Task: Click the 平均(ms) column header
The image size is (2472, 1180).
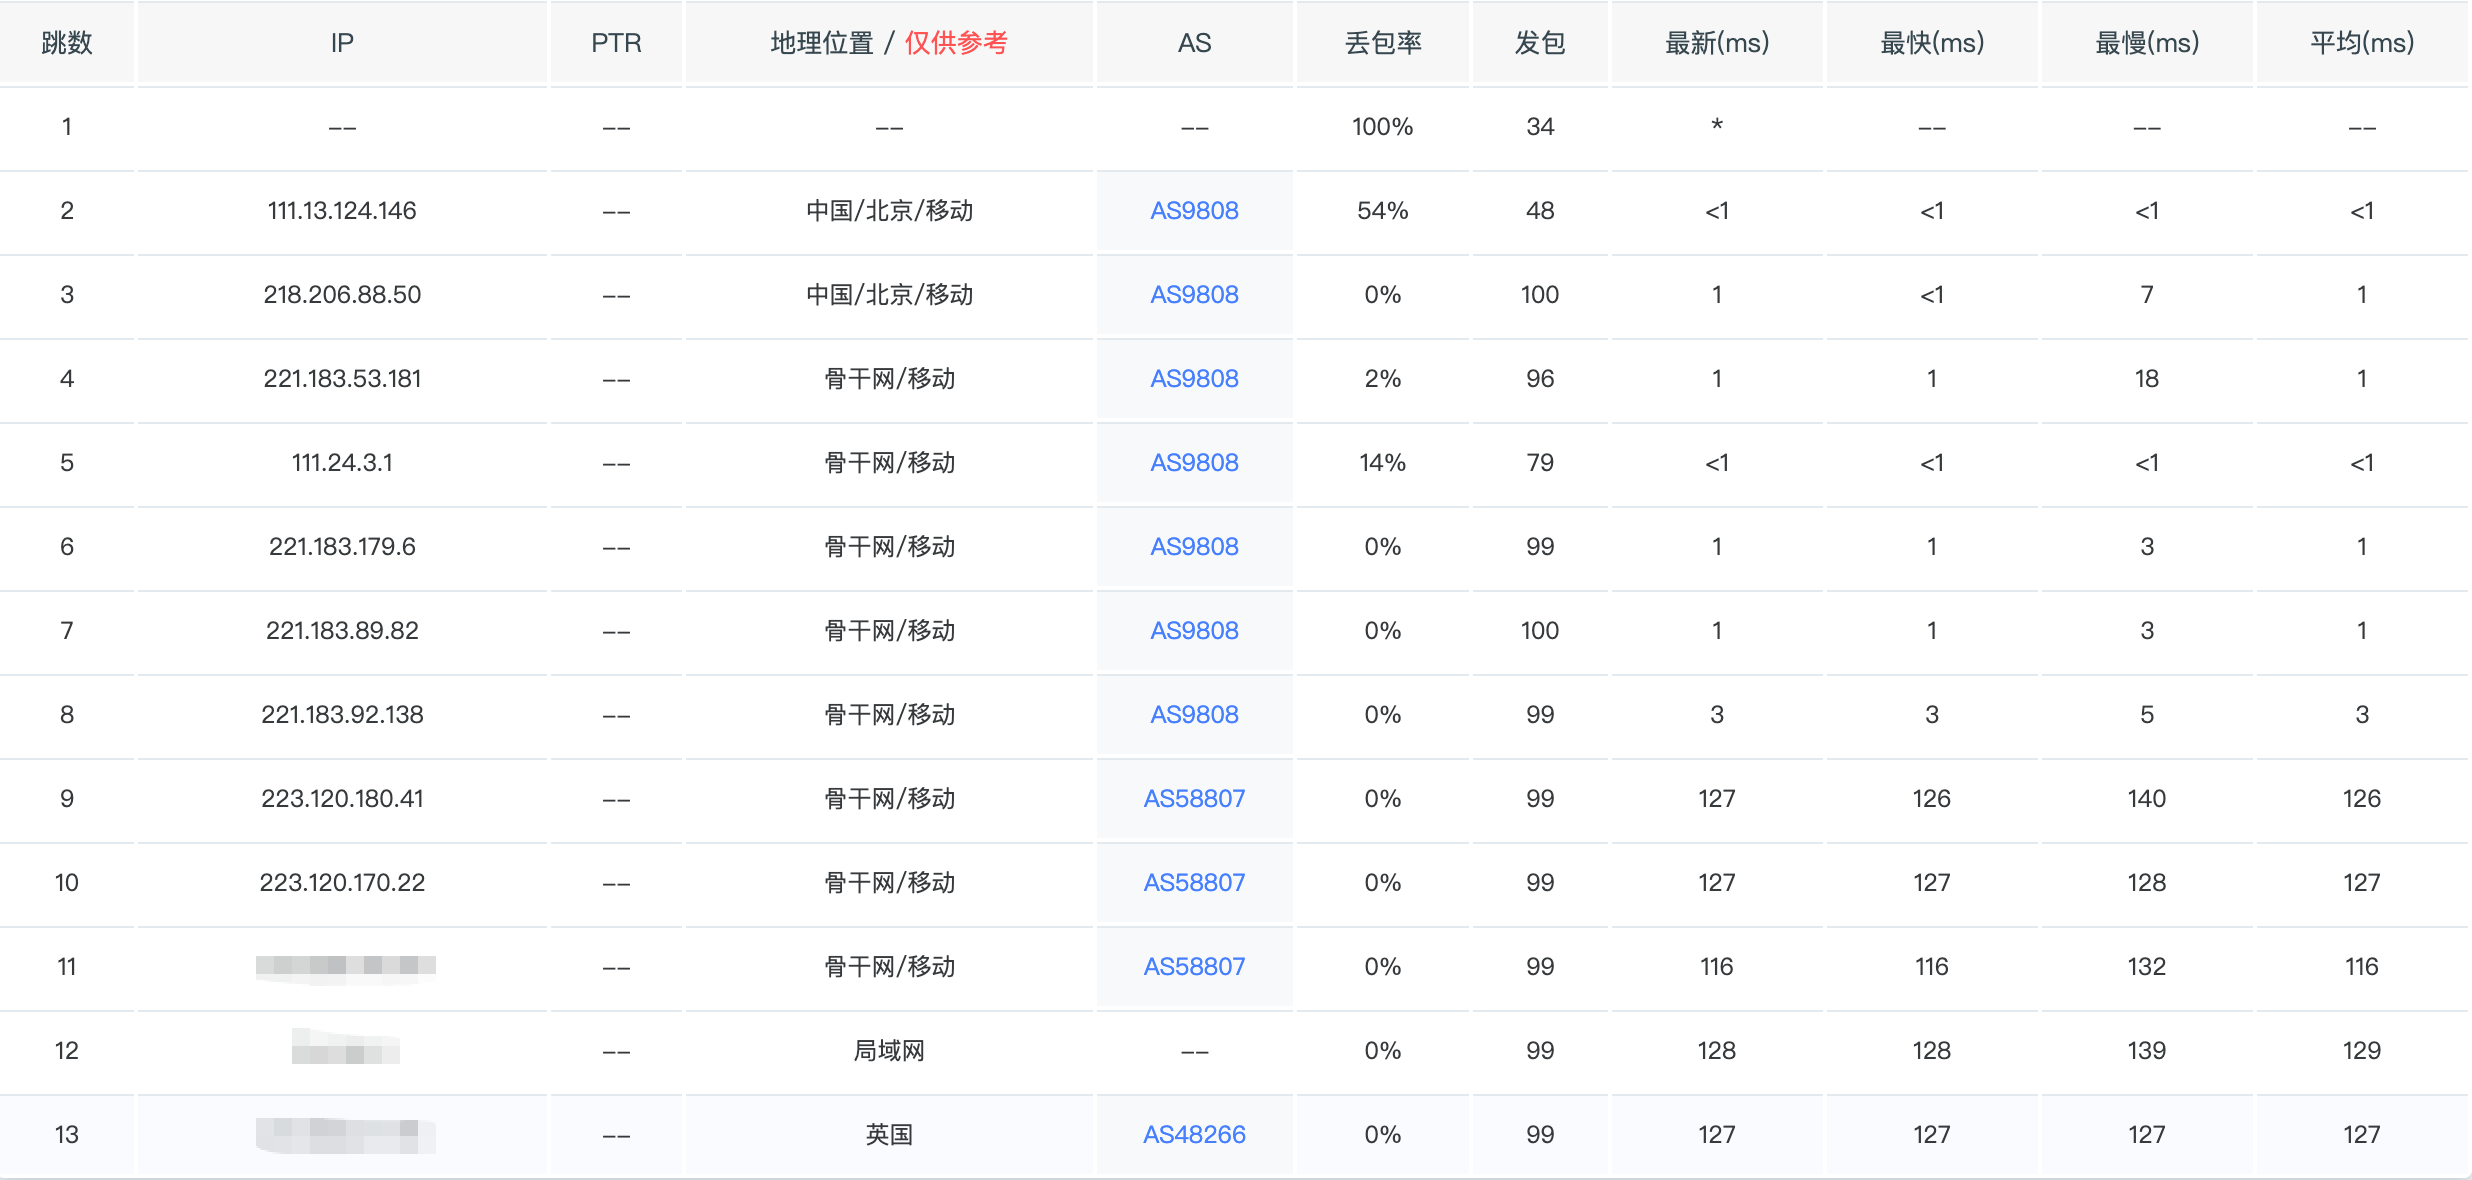Action: click(2362, 43)
